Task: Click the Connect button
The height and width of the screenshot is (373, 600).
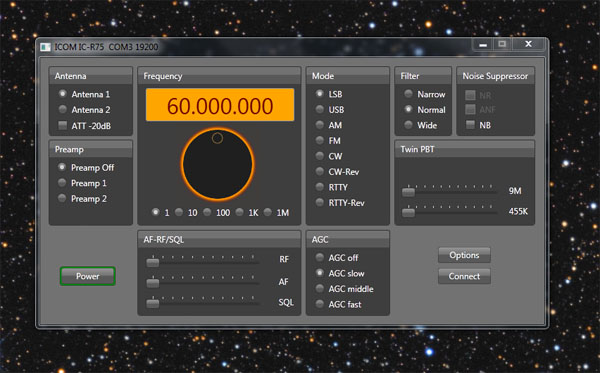Action: click(x=464, y=276)
